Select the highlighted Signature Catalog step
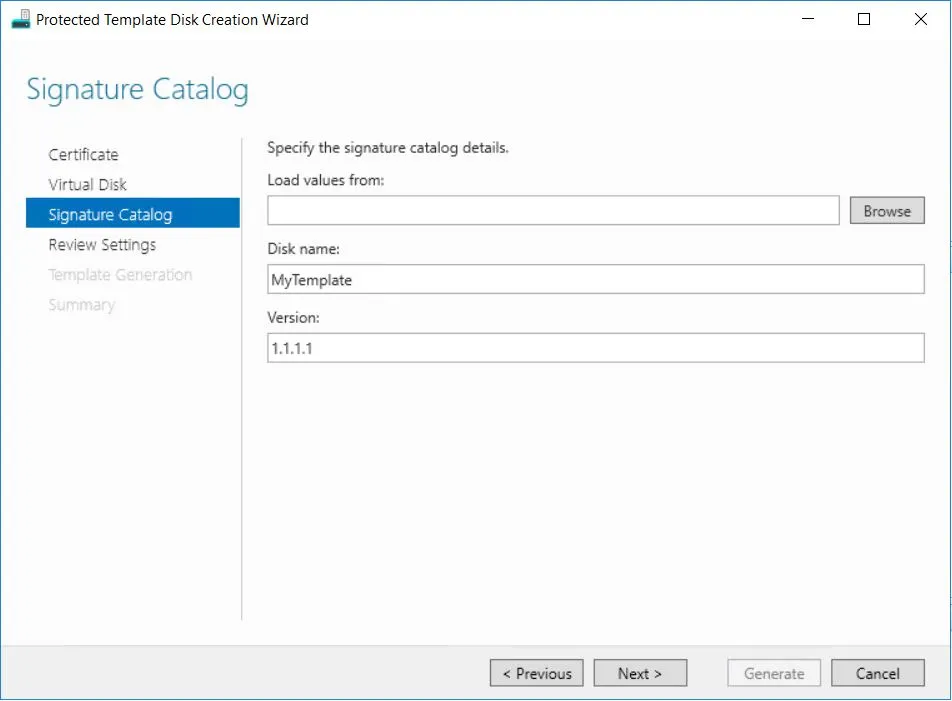The height and width of the screenshot is (701, 952). (x=110, y=215)
